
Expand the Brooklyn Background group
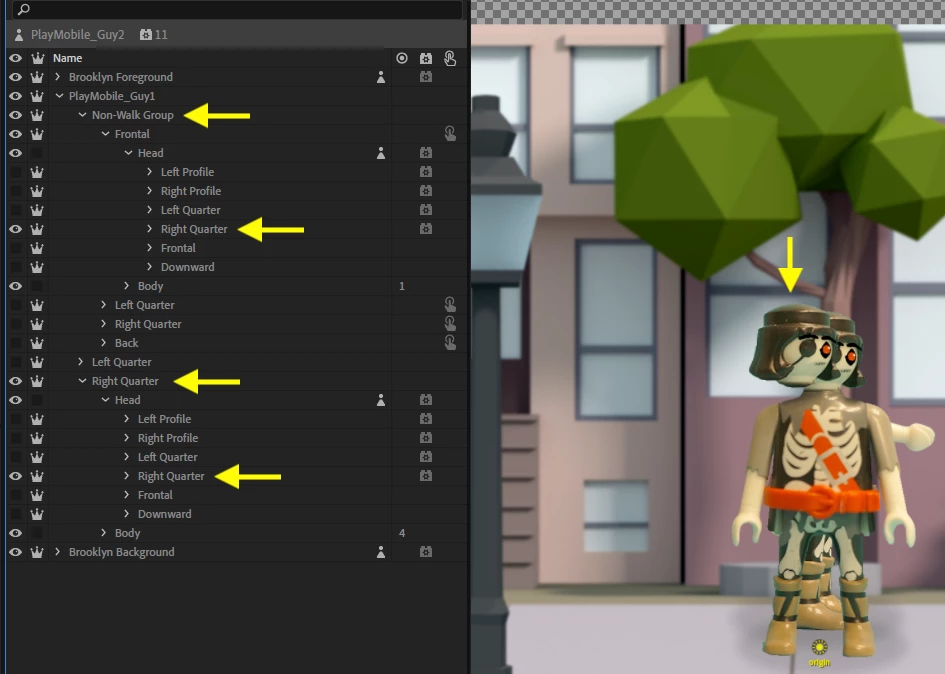(x=58, y=552)
